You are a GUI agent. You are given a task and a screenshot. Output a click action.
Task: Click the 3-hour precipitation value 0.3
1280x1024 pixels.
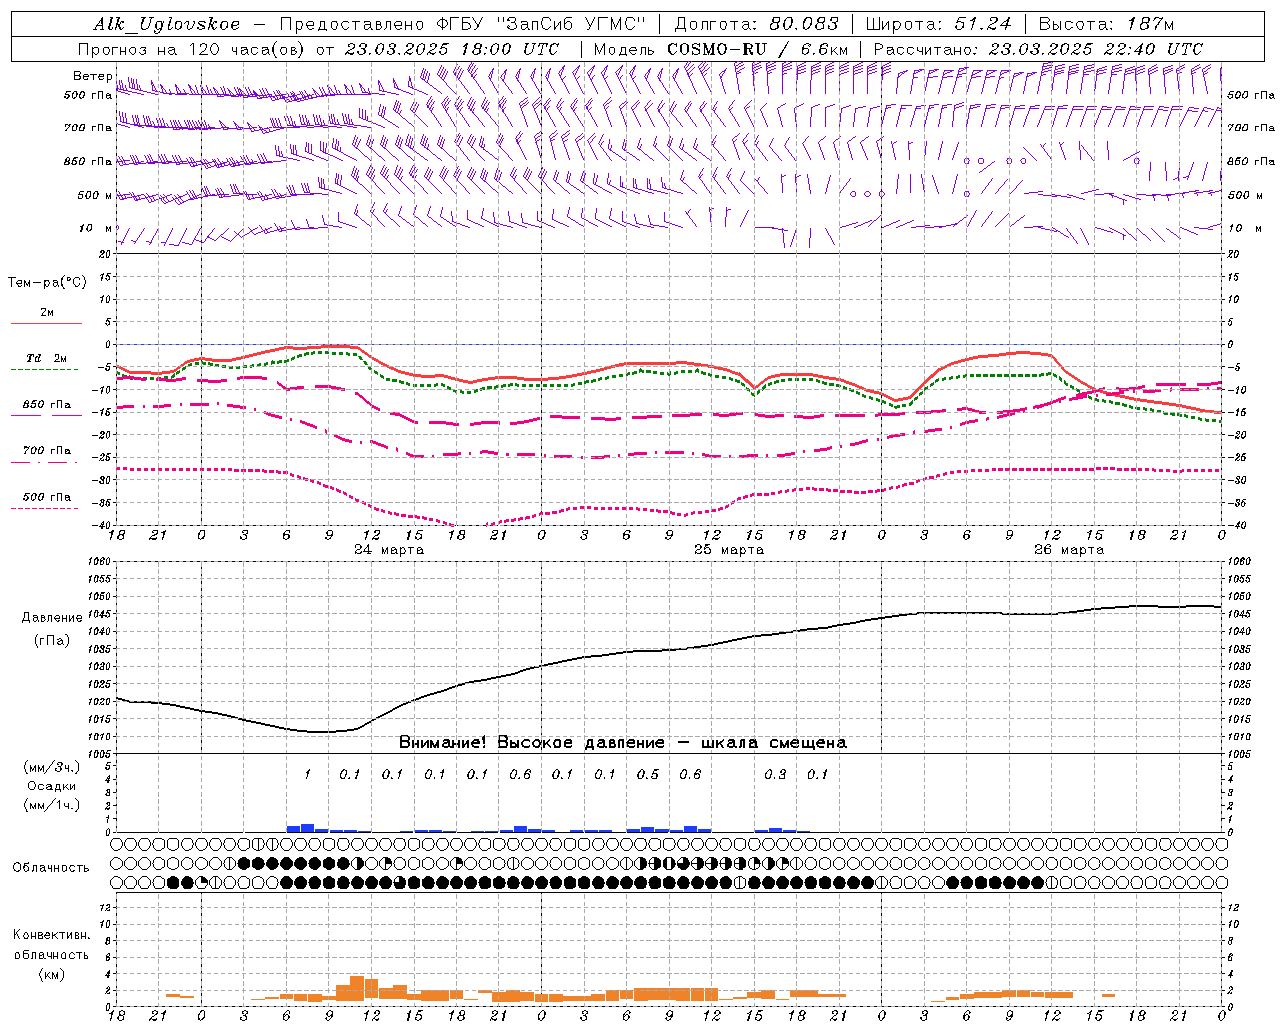[x=775, y=774]
